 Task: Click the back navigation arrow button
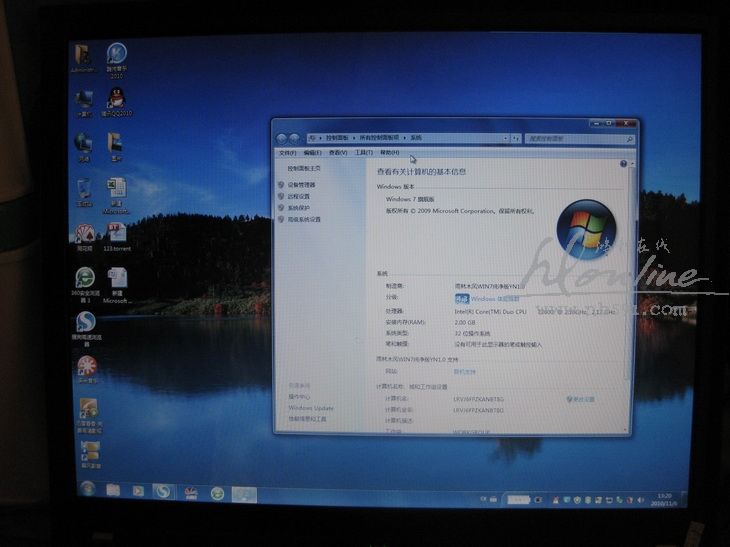[281, 137]
